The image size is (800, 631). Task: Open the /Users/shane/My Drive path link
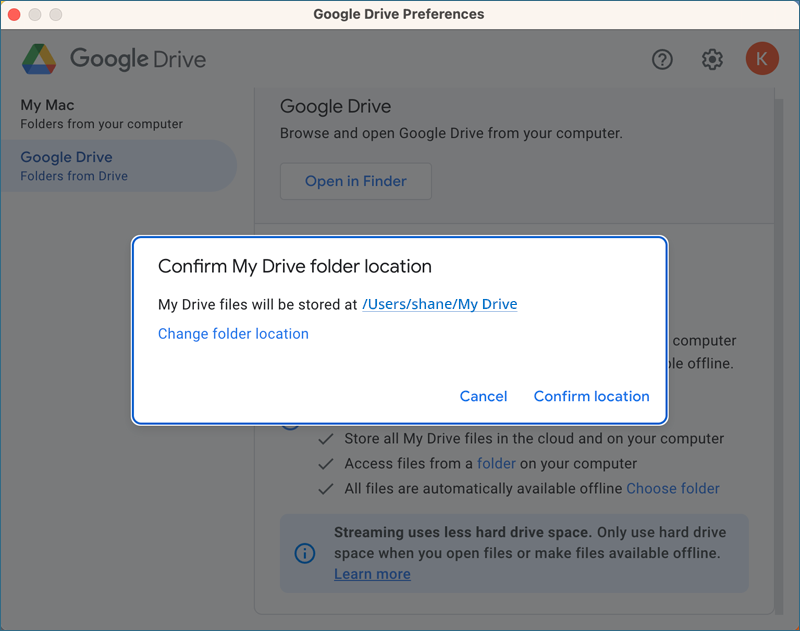click(x=440, y=304)
